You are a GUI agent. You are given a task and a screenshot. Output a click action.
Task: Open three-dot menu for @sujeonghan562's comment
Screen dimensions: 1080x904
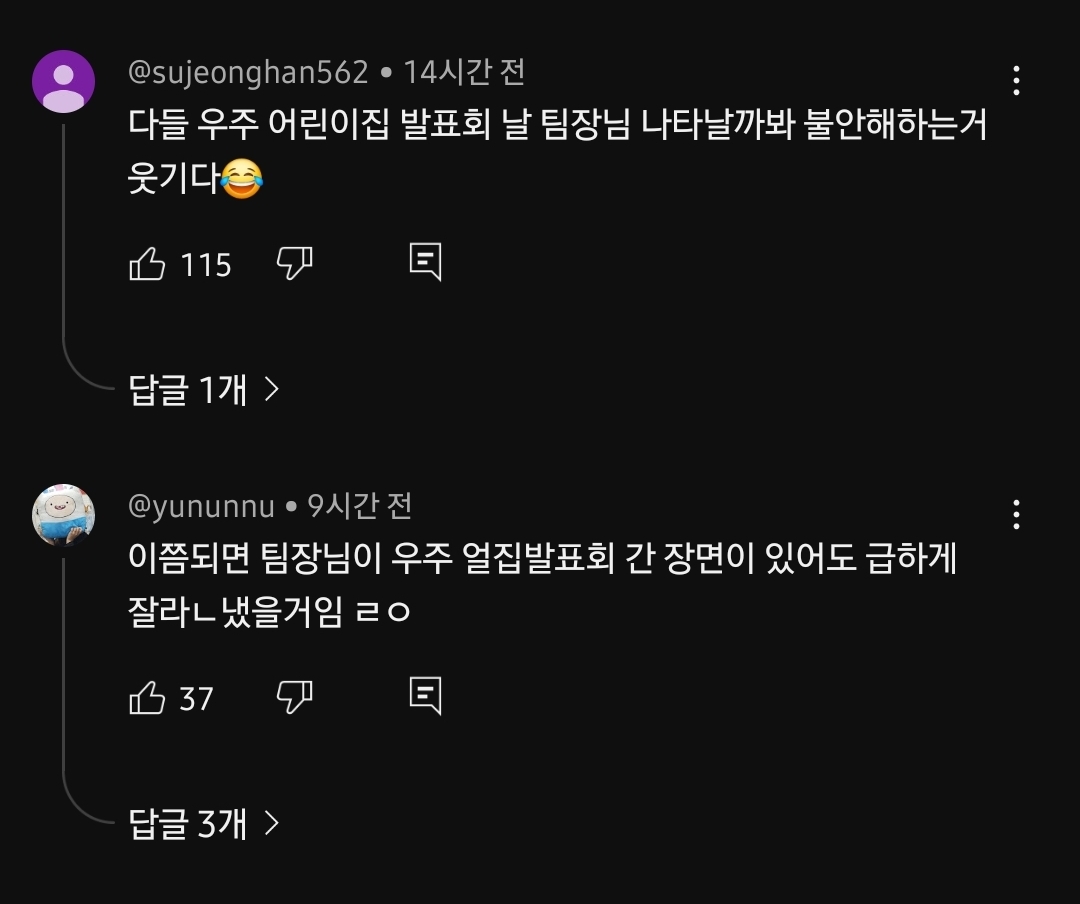pyautogui.click(x=1016, y=81)
